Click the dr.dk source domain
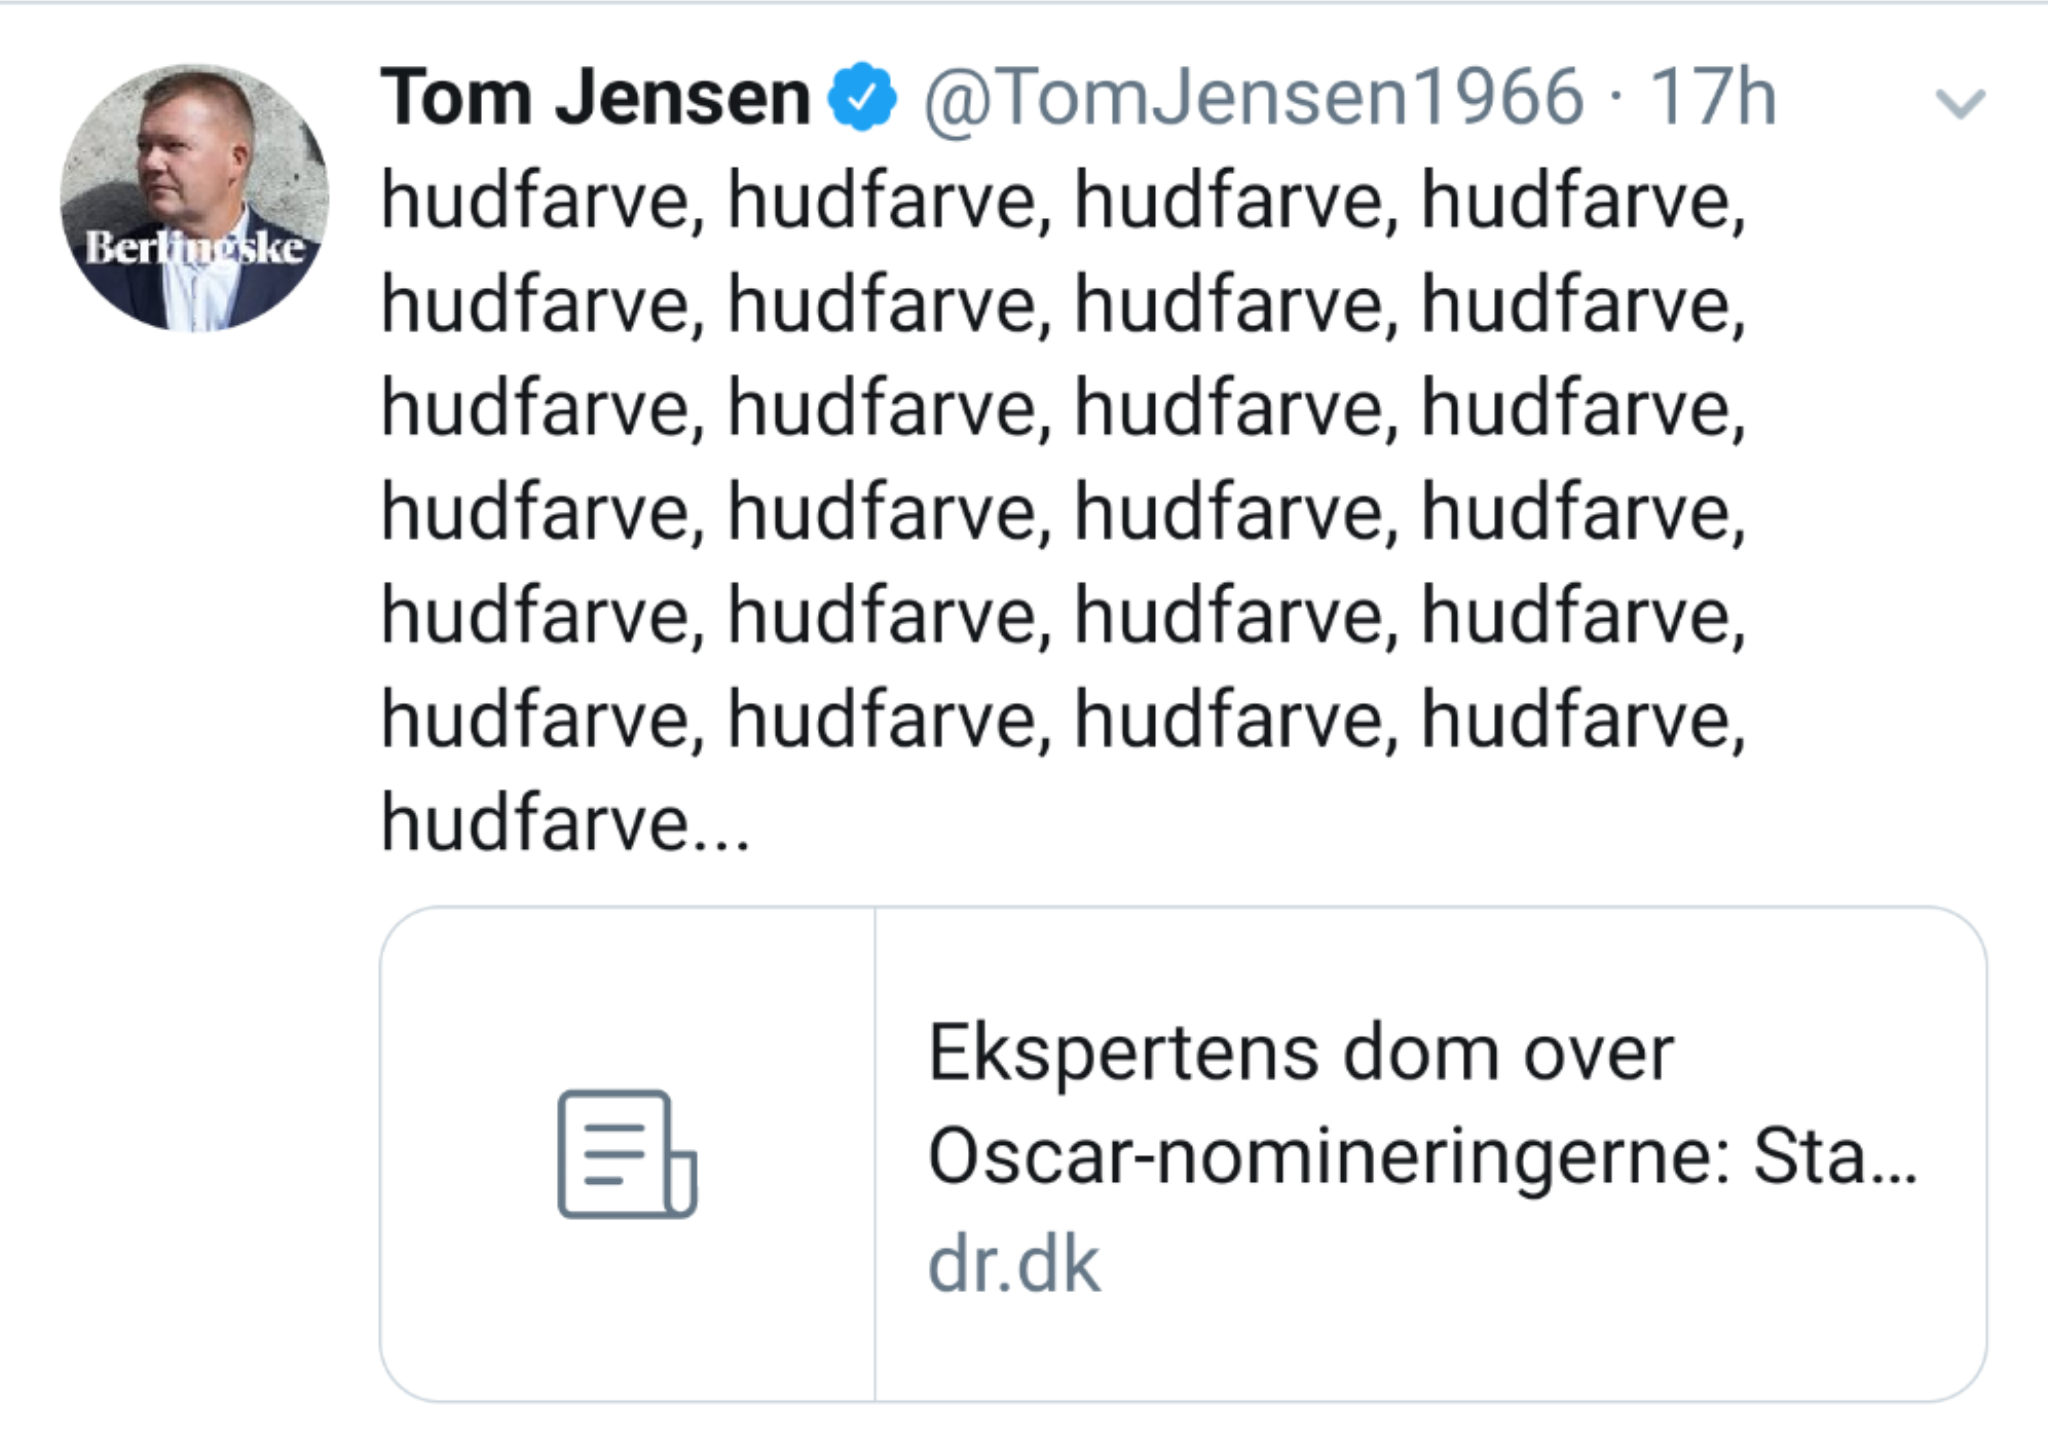 [1013, 1265]
